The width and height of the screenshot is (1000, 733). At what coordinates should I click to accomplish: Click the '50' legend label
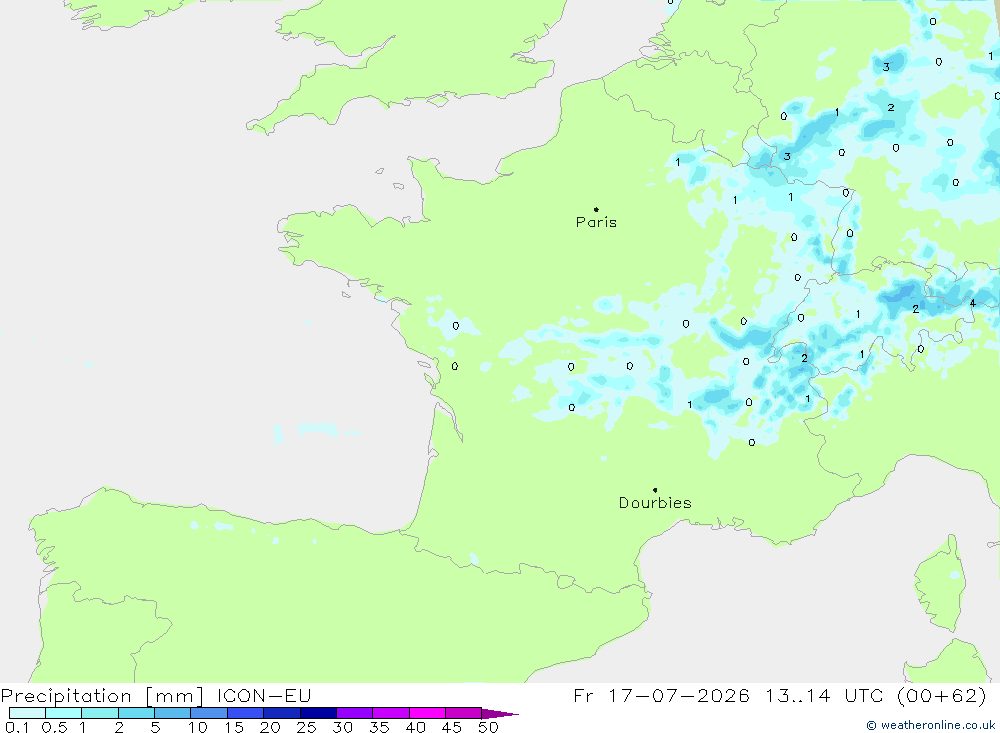click(488, 727)
